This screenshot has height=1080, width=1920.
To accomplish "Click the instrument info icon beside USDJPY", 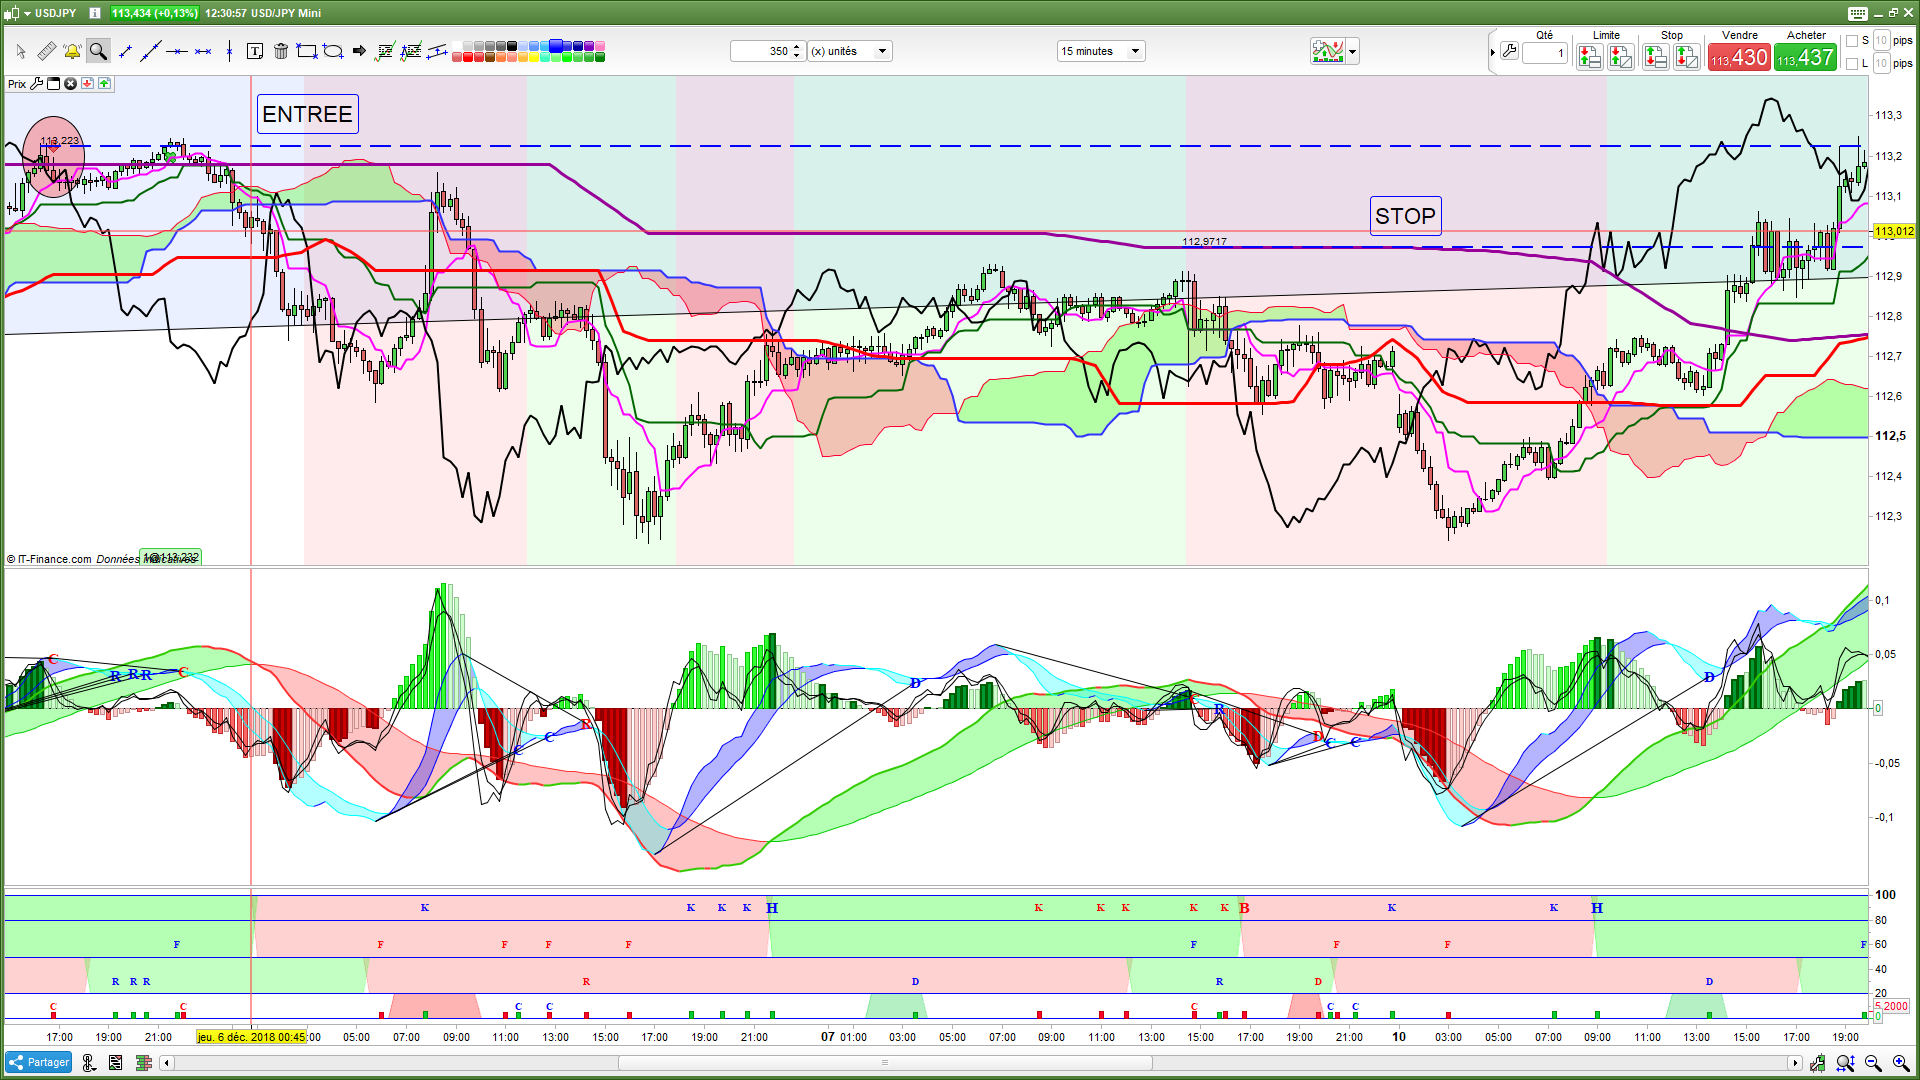I will (x=95, y=13).
